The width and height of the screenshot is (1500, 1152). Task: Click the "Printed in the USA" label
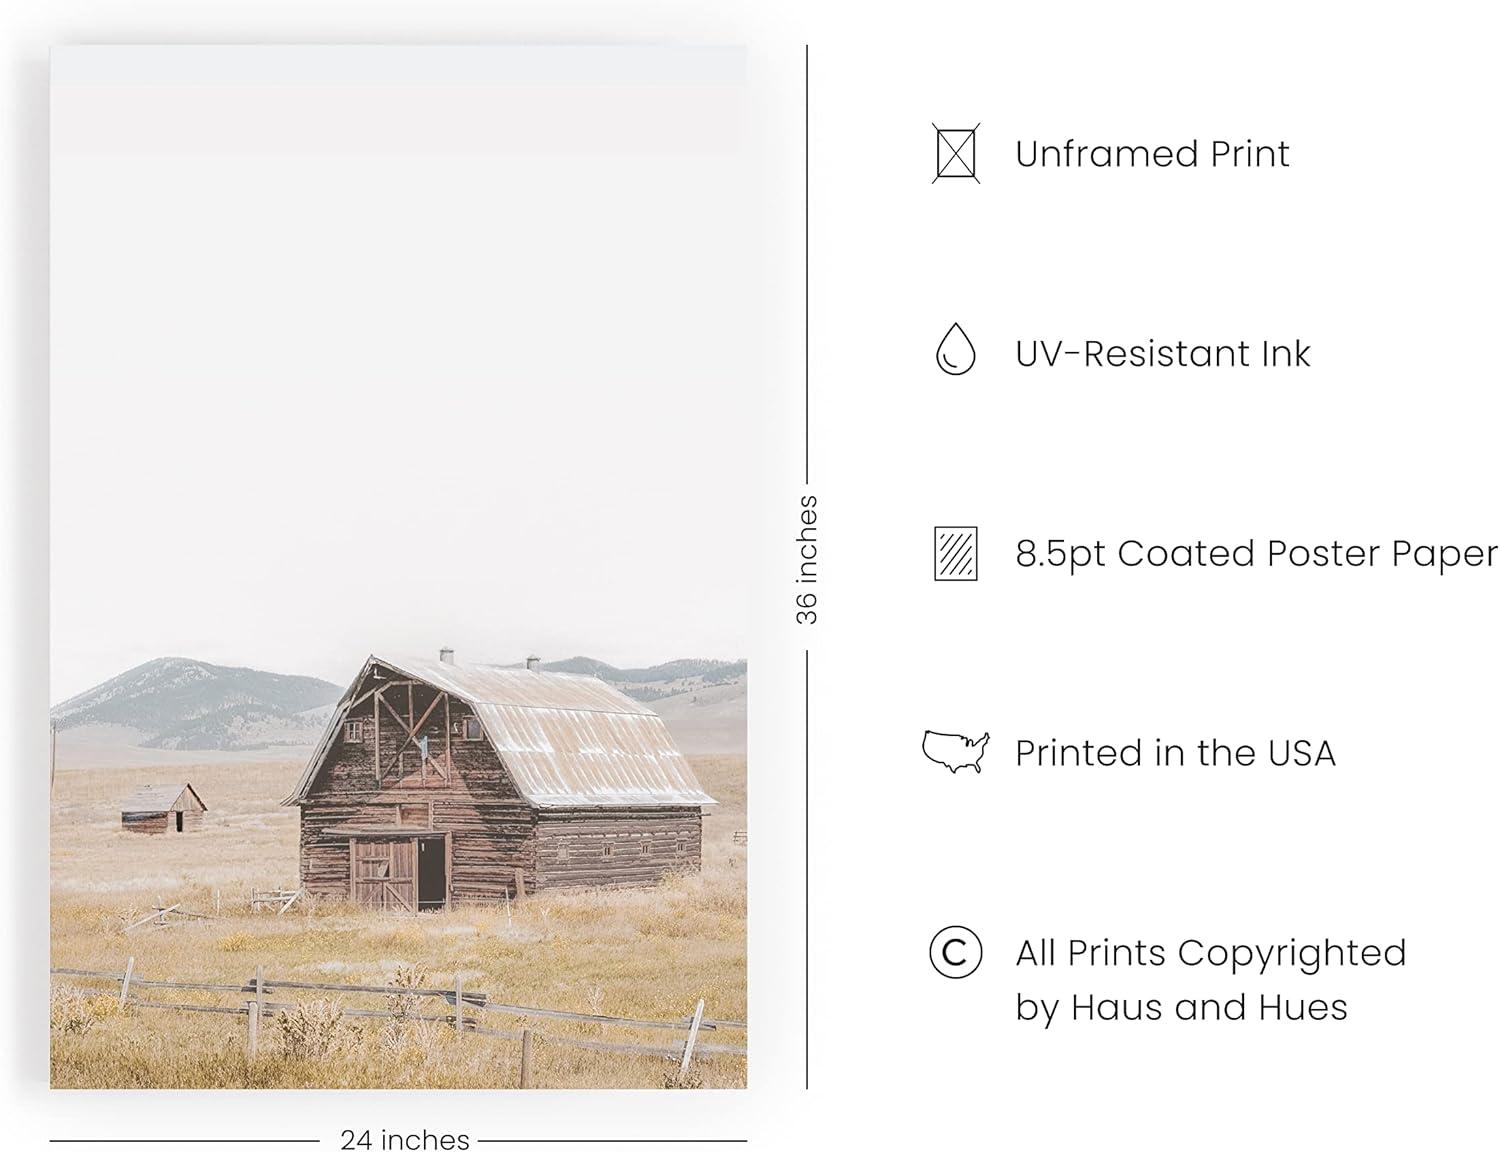(1175, 753)
